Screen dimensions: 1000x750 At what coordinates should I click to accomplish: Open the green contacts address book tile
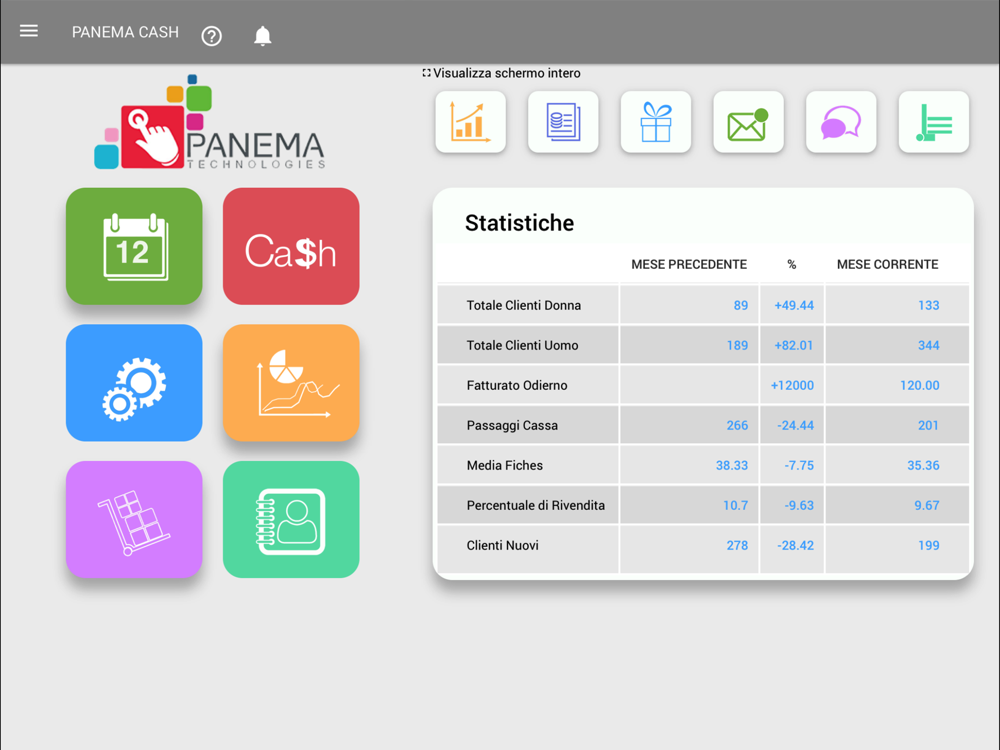coord(291,519)
